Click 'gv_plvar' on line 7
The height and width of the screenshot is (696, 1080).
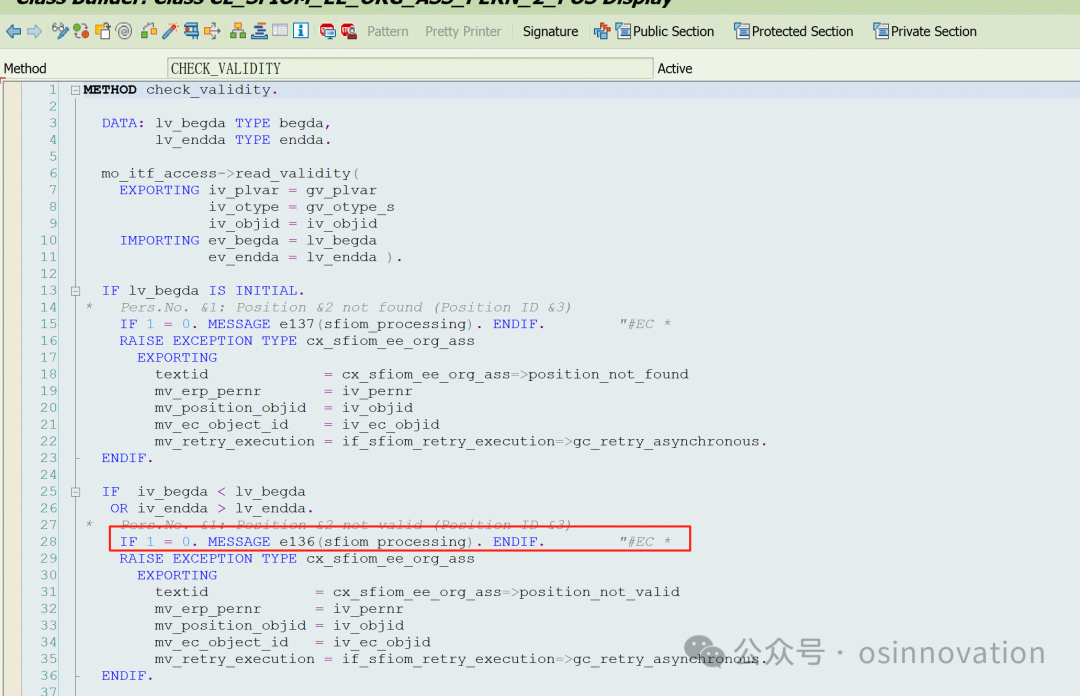coord(341,190)
